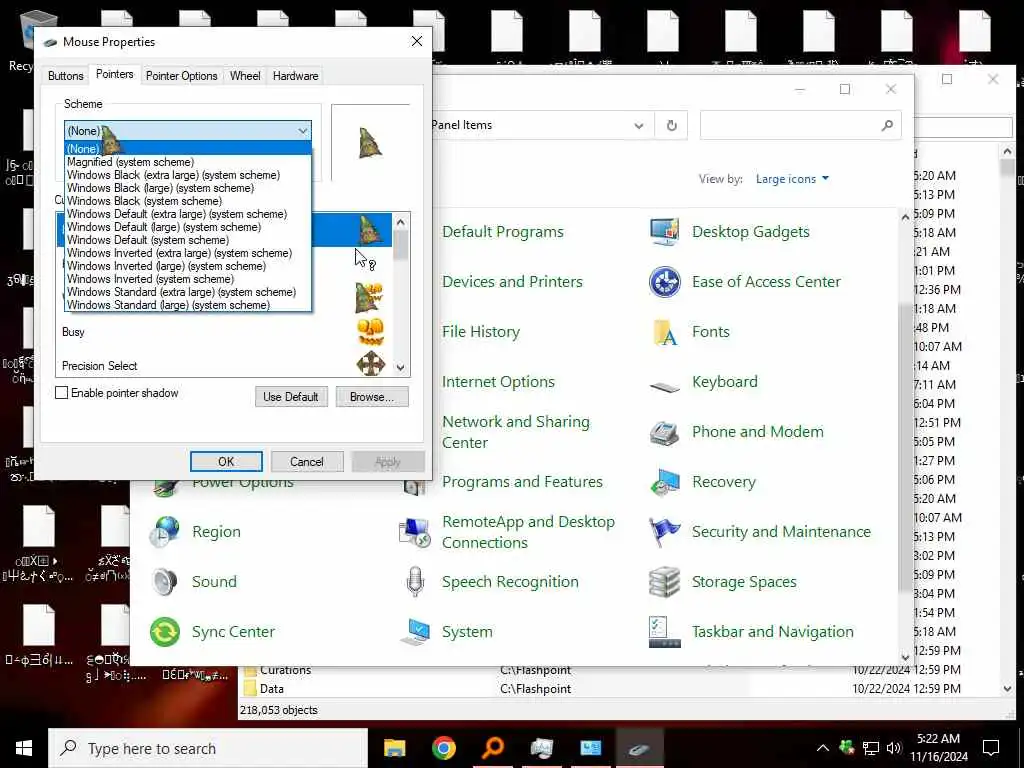The height and width of the screenshot is (768, 1024).
Task: Open the View by Large icons dropdown
Action: point(792,179)
